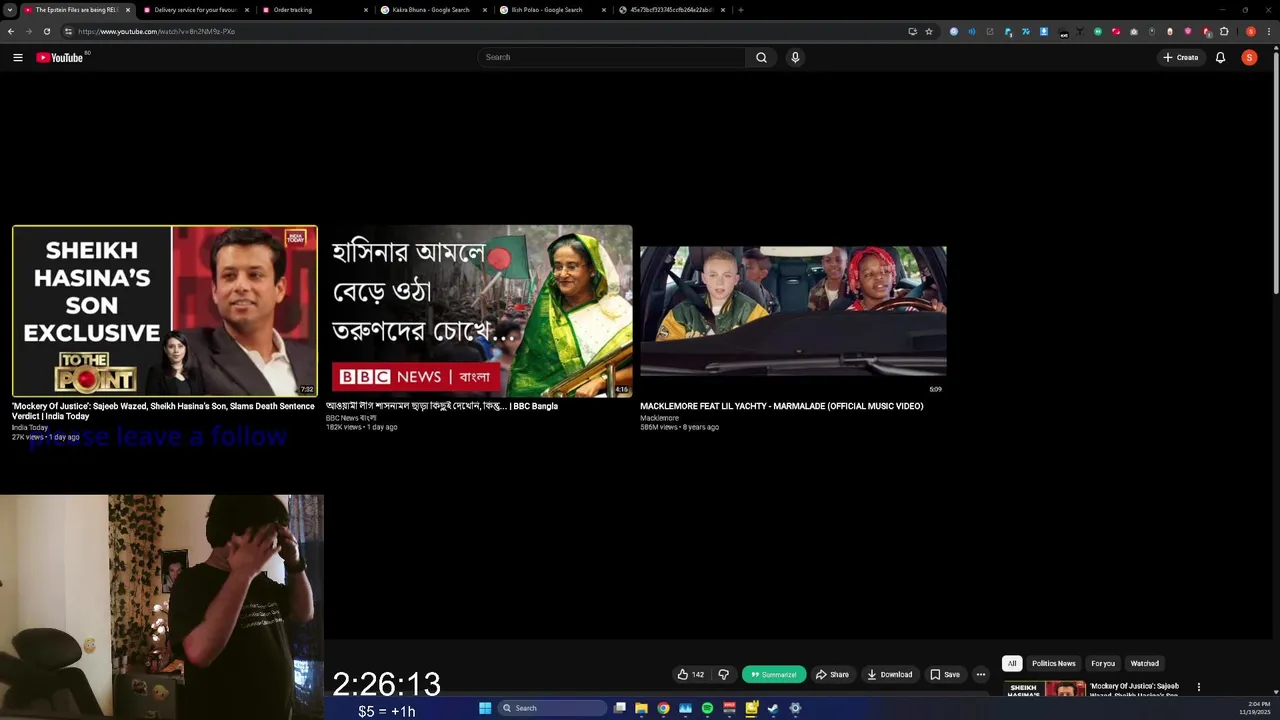1280x720 pixels.
Task: Visit the India Today channel link
Action: (x=30, y=428)
